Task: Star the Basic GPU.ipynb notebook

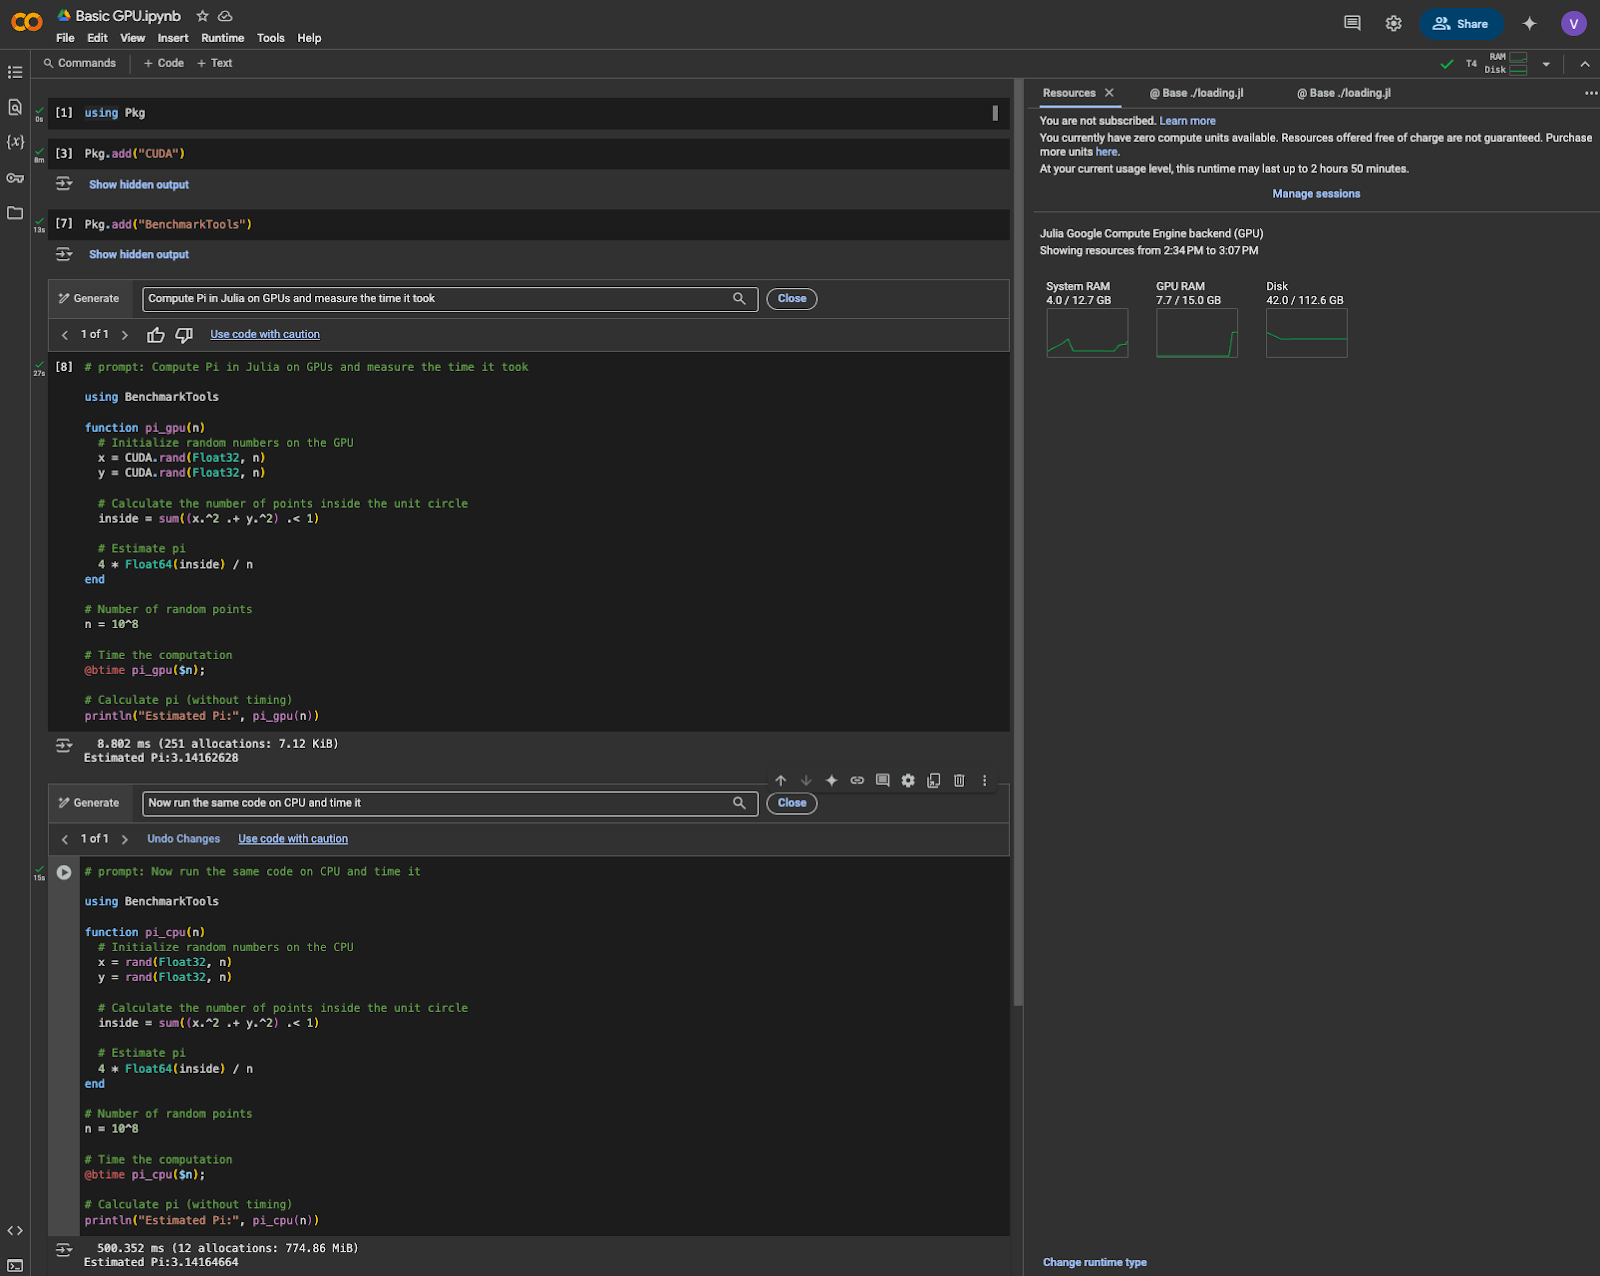Action: tap(203, 16)
